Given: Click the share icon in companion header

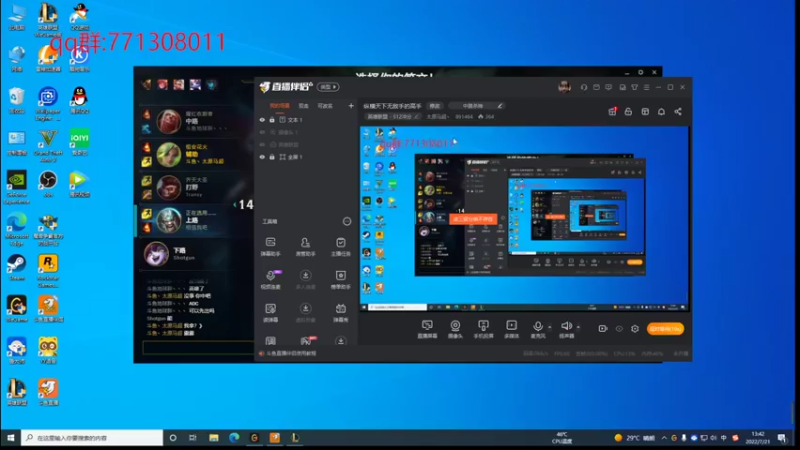Looking at the screenshot, I should point(678,111).
